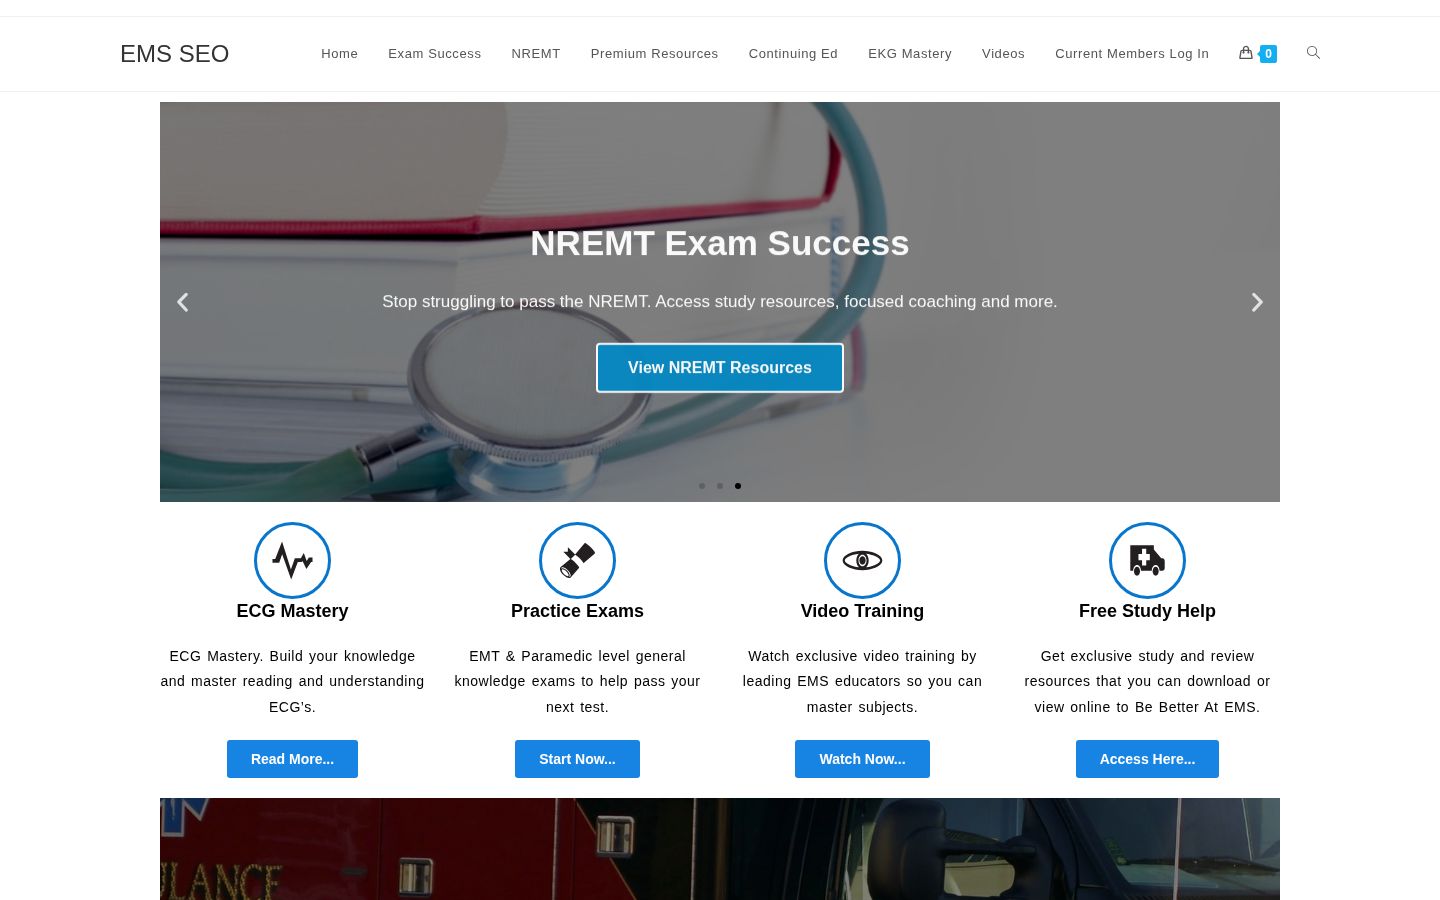The image size is (1440, 900).
Task: Open Continuing Ed menu item
Action: click(793, 54)
